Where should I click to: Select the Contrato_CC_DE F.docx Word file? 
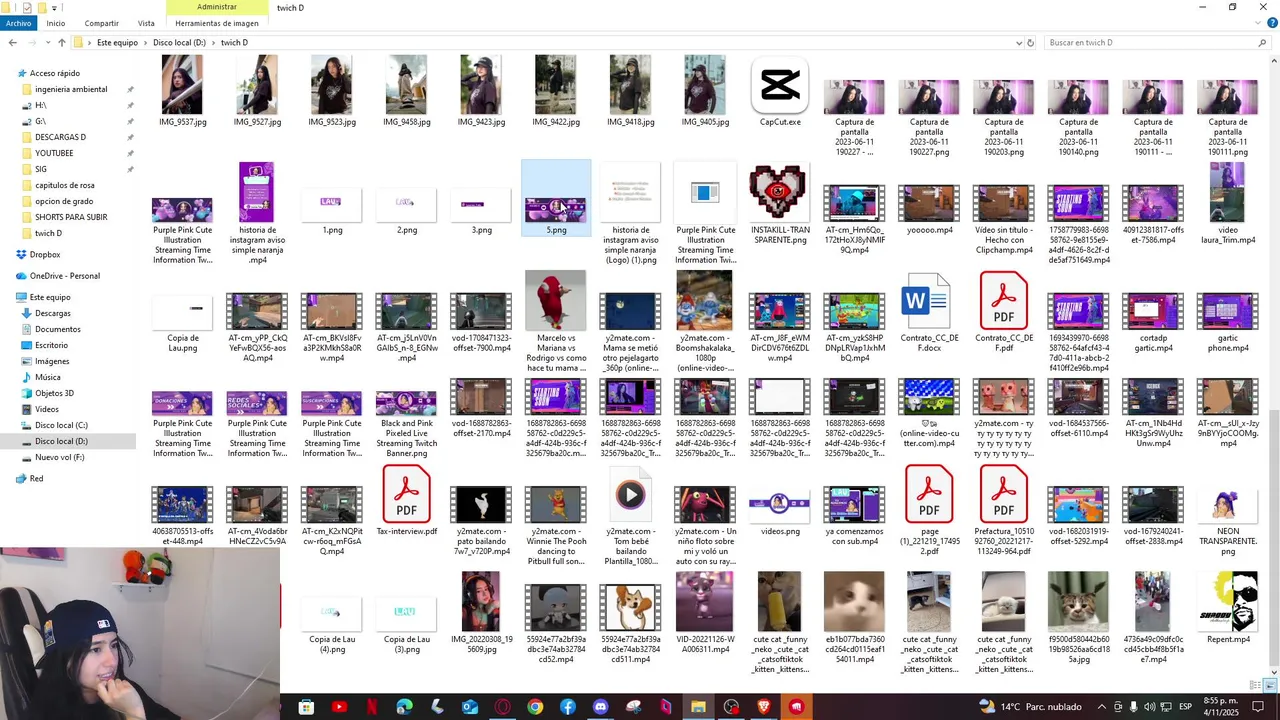929,301
